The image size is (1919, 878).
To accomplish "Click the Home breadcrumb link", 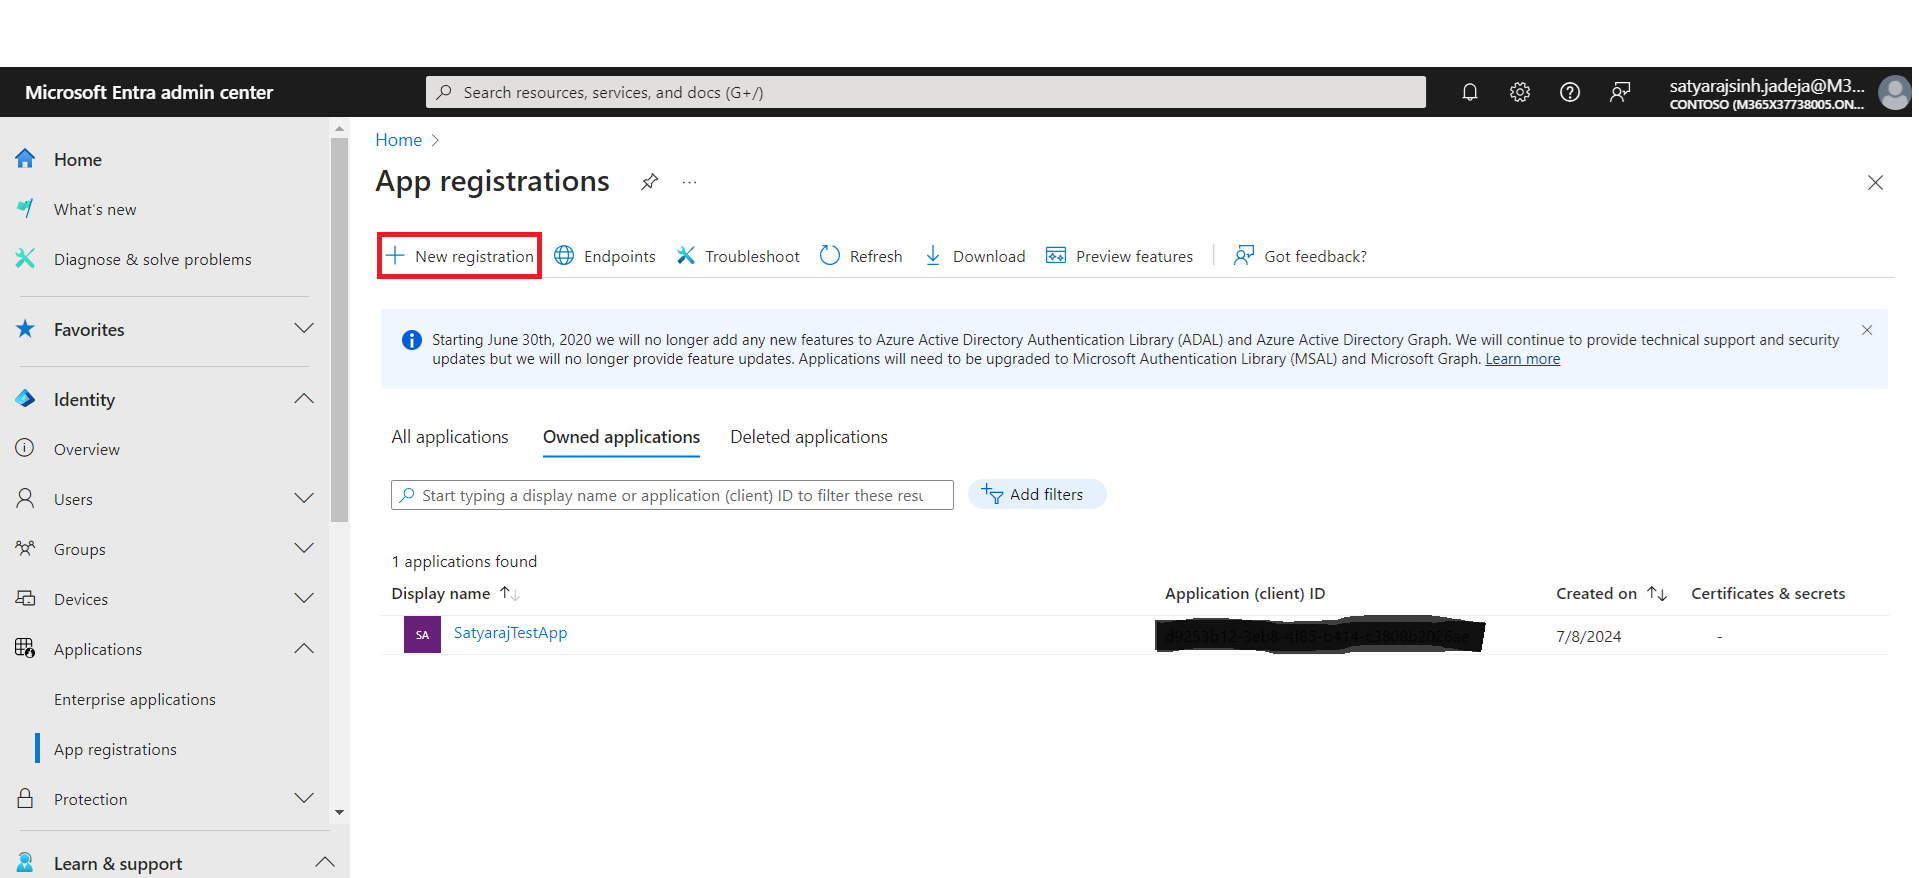I will tap(399, 140).
